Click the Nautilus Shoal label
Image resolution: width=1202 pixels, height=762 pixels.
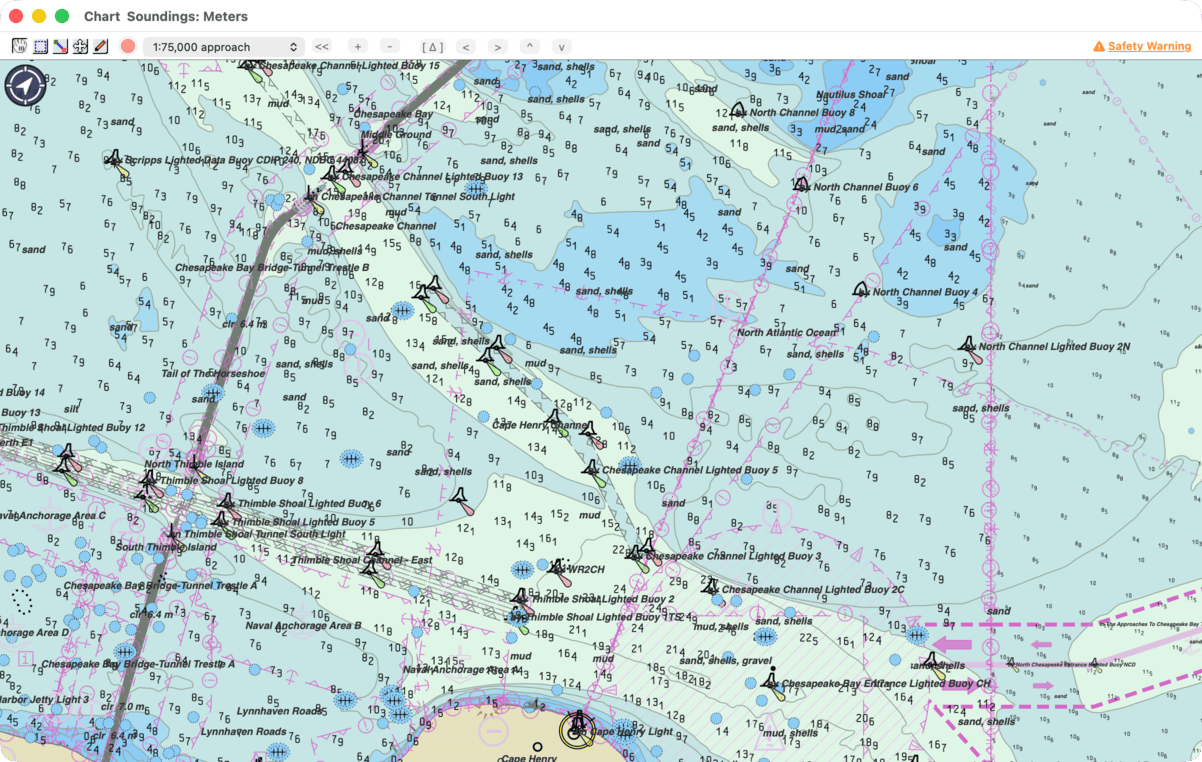pos(851,95)
